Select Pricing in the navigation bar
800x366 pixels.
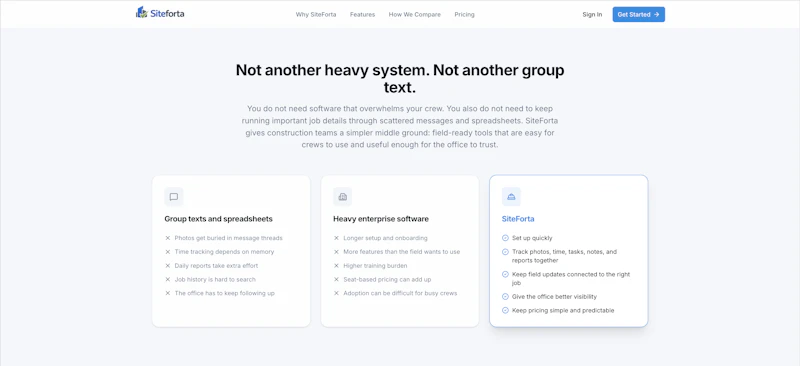coord(464,15)
